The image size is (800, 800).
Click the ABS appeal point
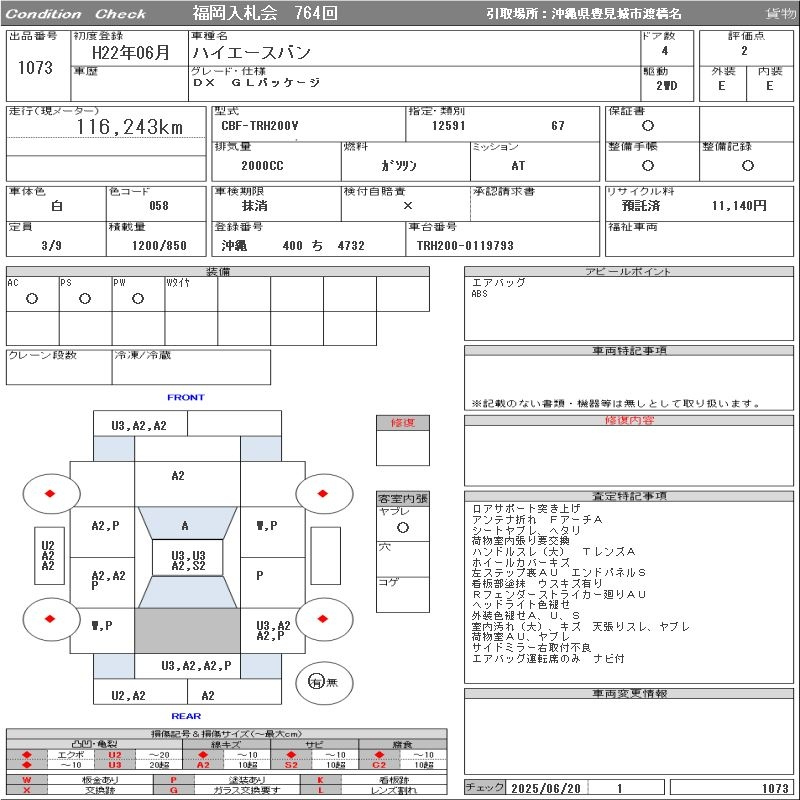[480, 293]
